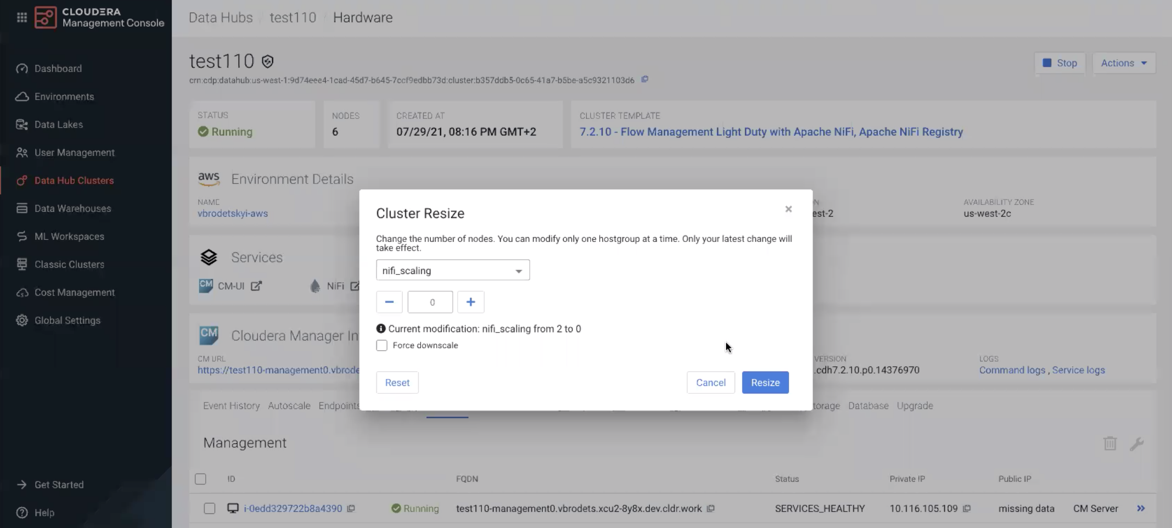Click the trash delete icon in Management
Viewport: 1172px width, 528px height.
pos(1110,443)
